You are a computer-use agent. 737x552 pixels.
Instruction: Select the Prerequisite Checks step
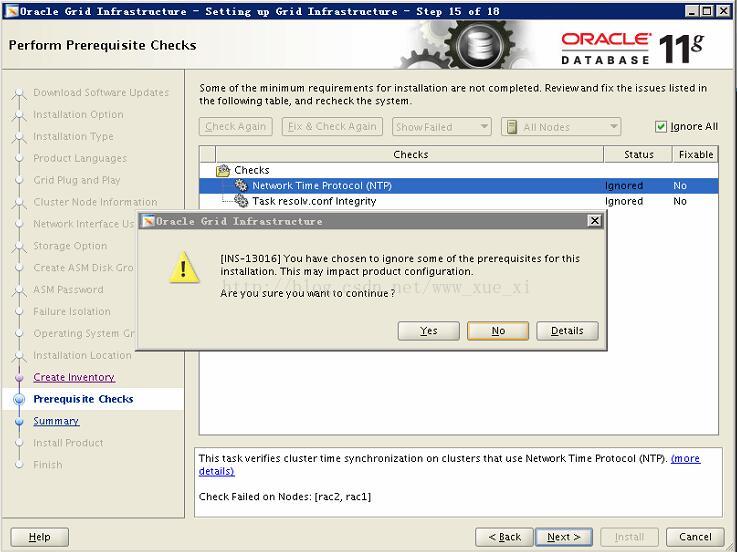[83, 399]
